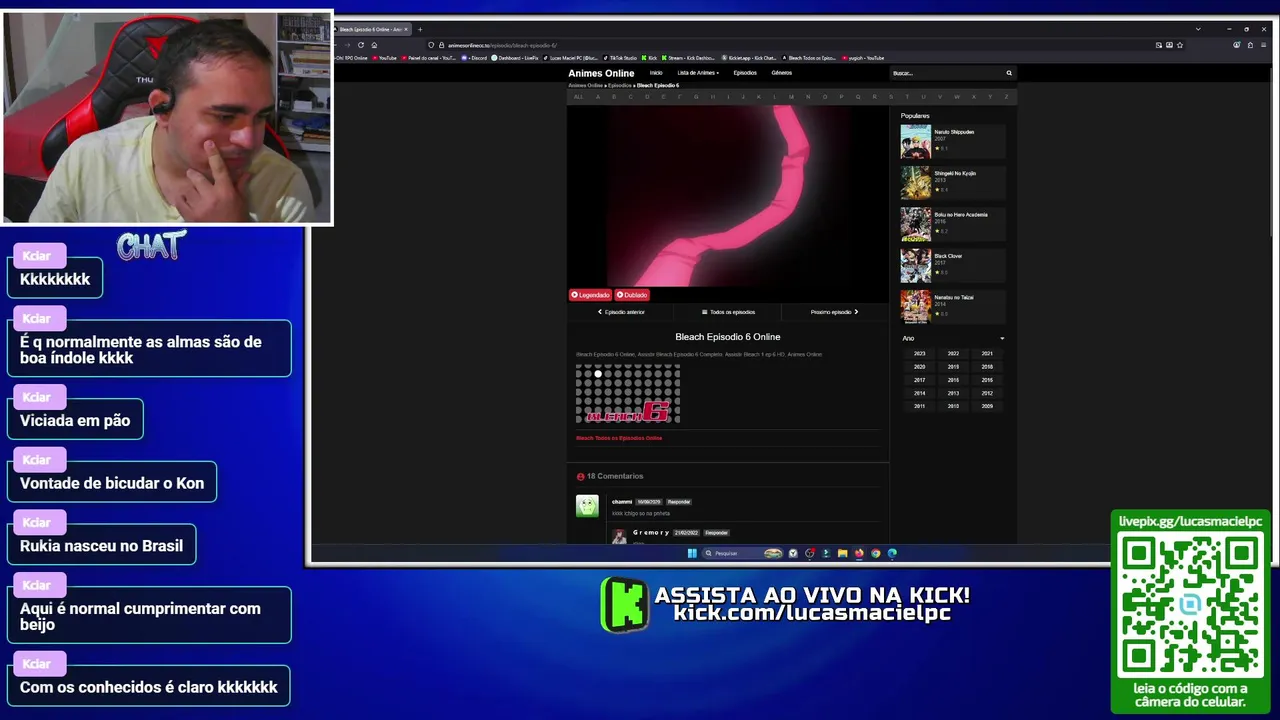1280x720 pixels.
Task: Go to Proximo episodio
Action: click(834, 312)
